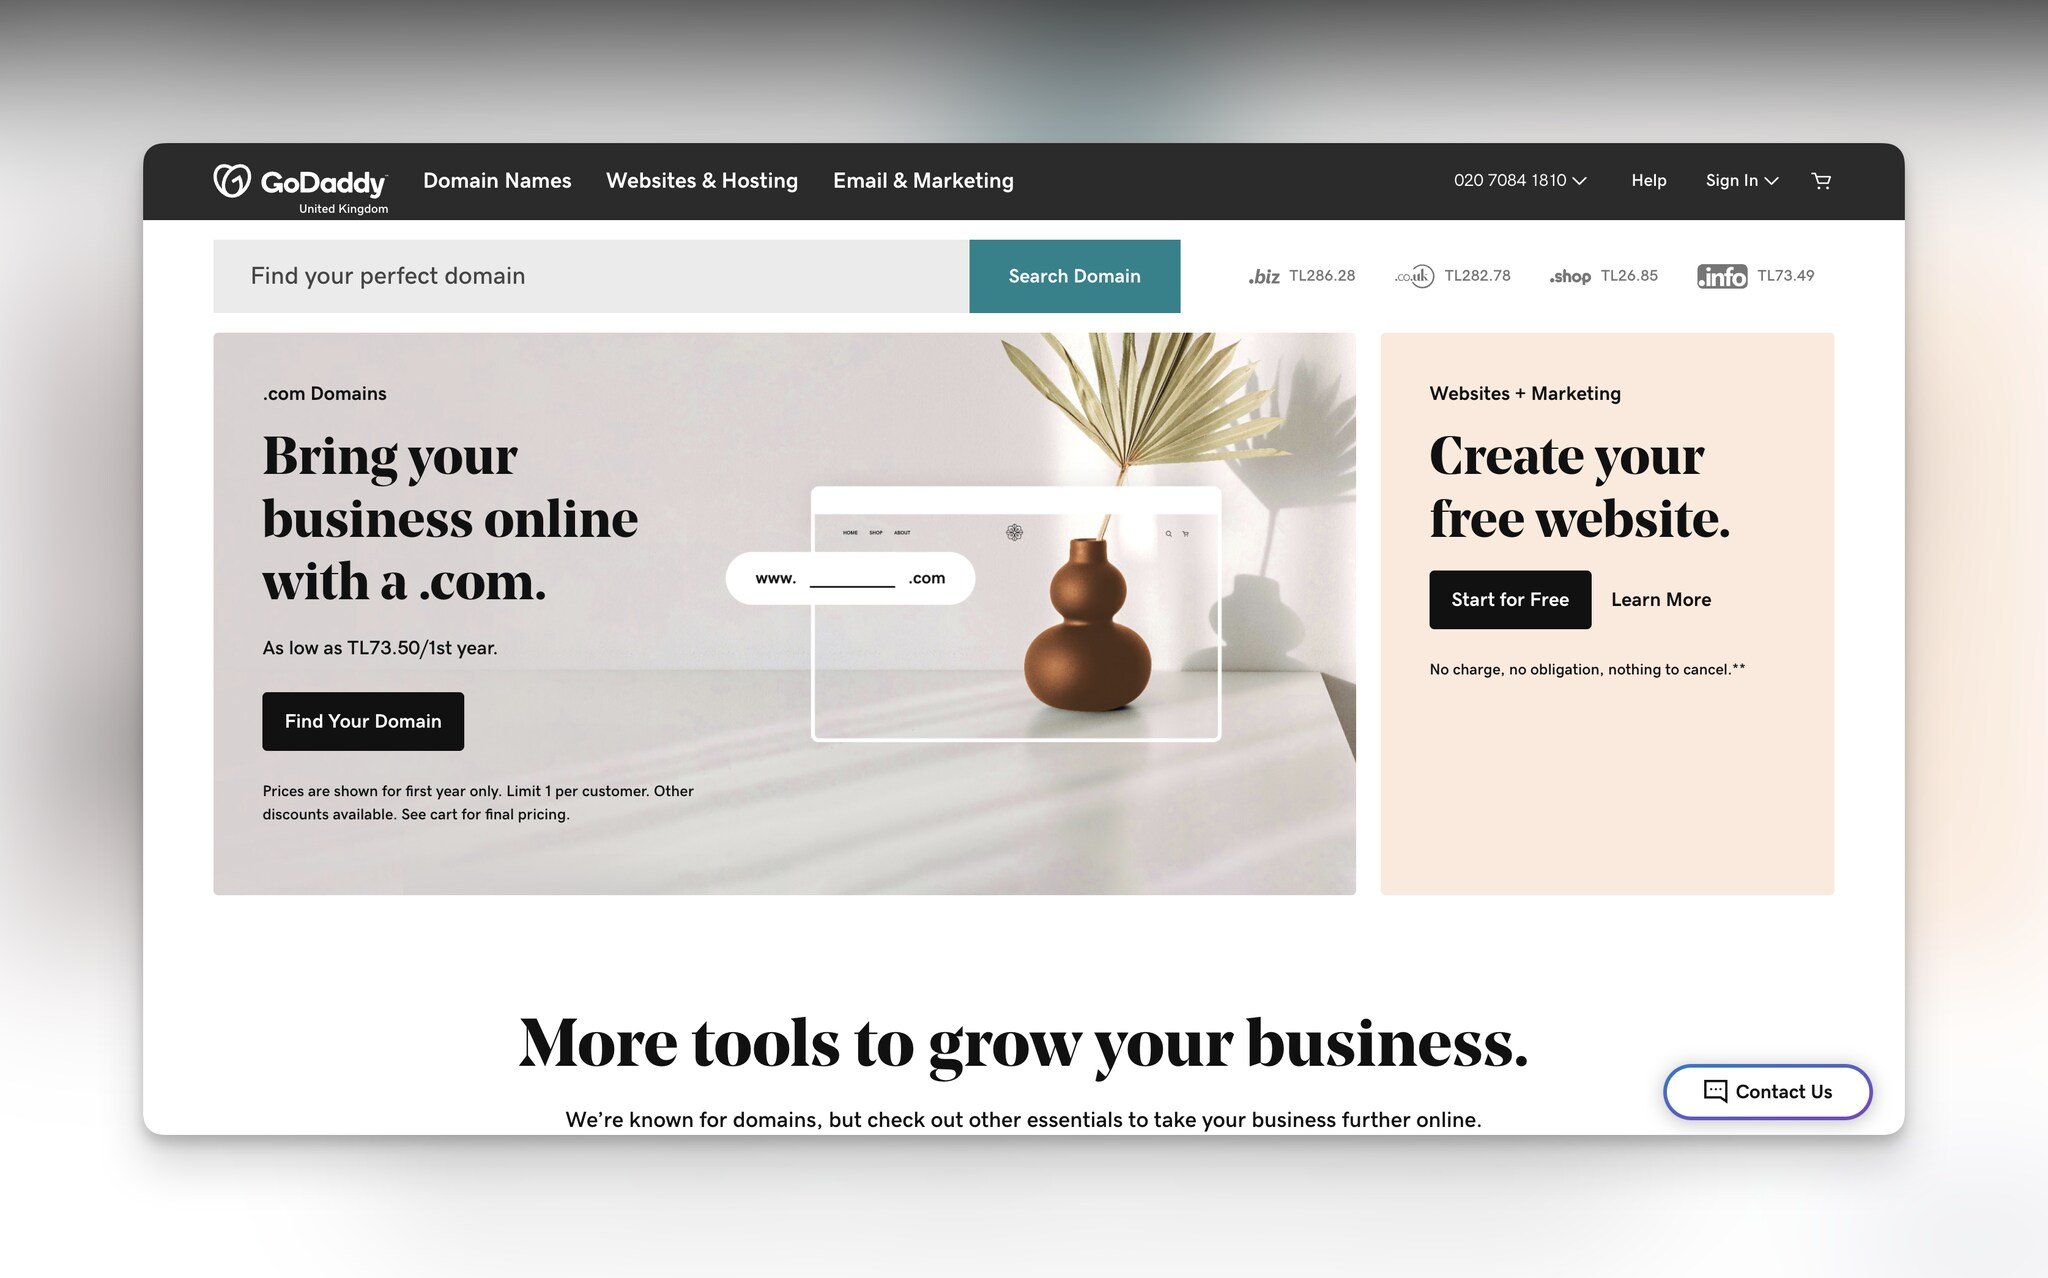Click the chat bubble Contact Us icon
This screenshot has width=2048, height=1278.
click(x=1714, y=1091)
